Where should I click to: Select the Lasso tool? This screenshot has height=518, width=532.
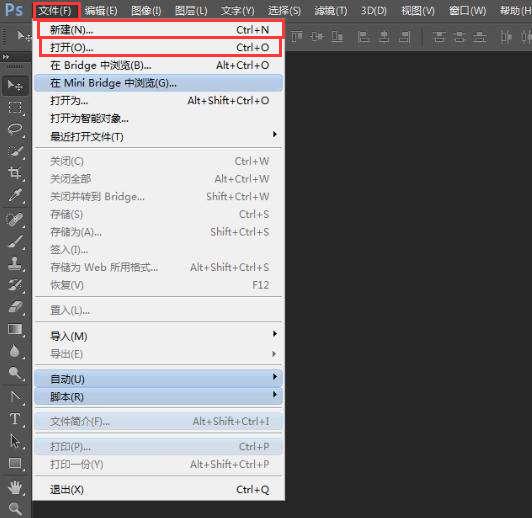(x=15, y=130)
